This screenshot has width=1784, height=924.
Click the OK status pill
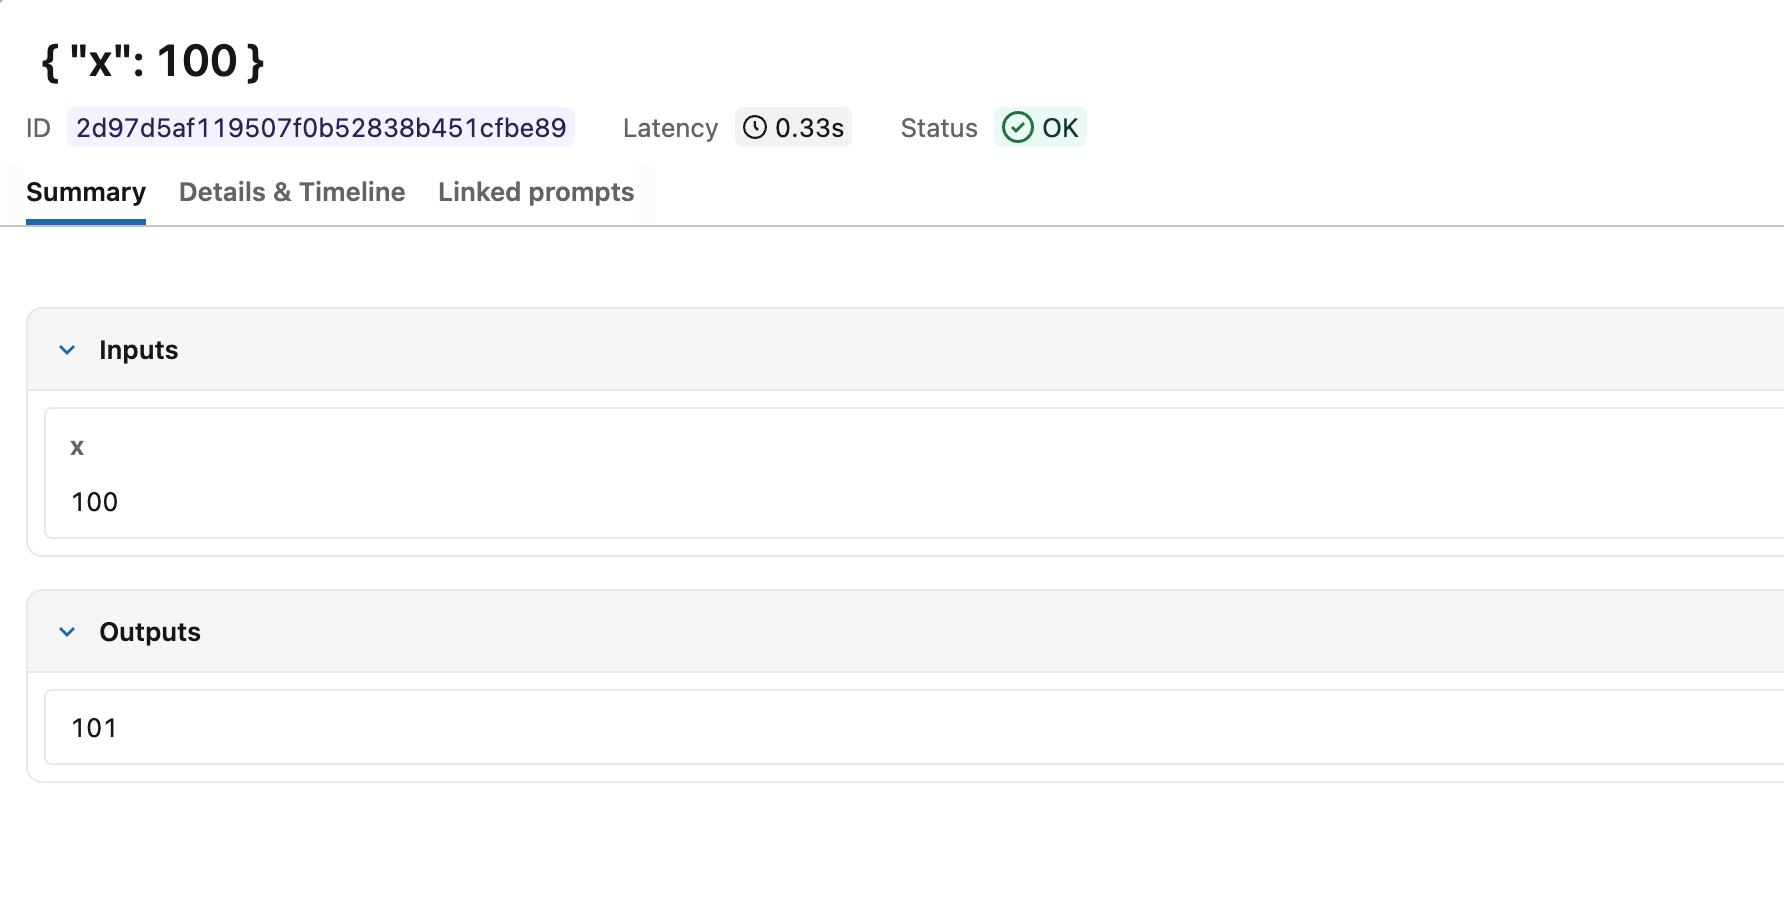click(x=1040, y=127)
